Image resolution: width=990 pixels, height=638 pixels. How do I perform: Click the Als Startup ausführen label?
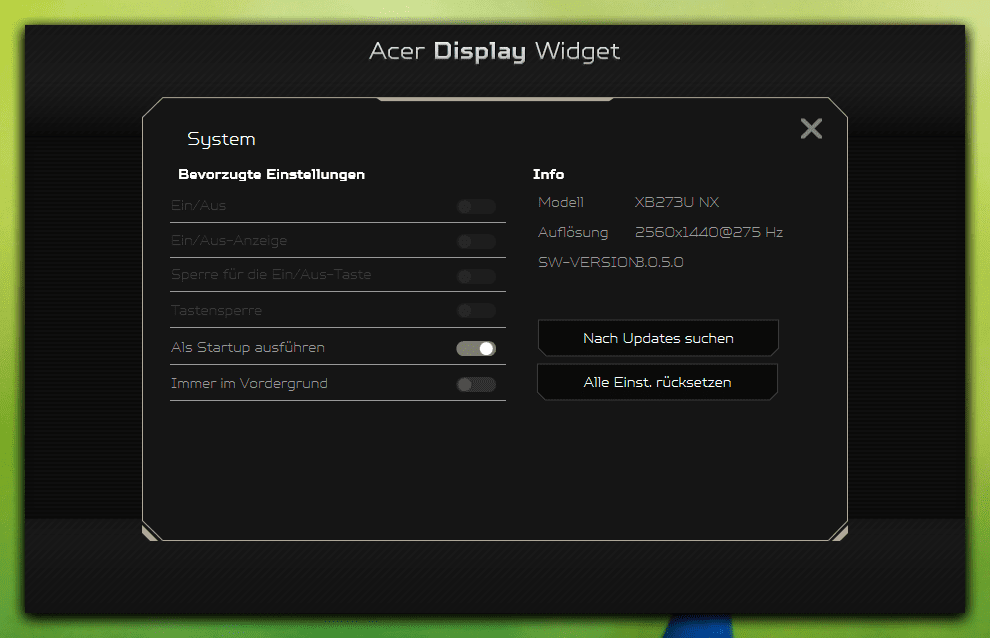point(248,347)
